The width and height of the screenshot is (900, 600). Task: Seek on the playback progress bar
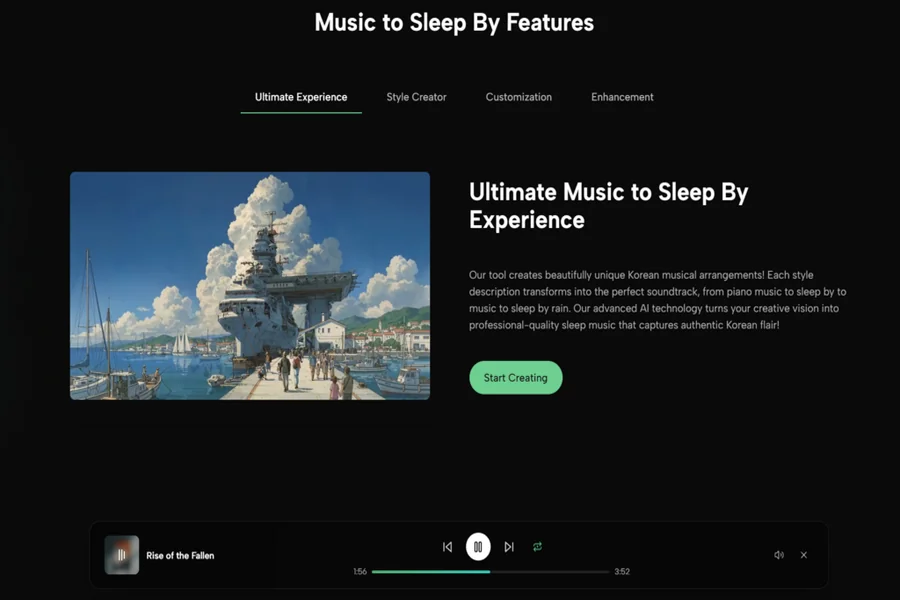pos(490,572)
